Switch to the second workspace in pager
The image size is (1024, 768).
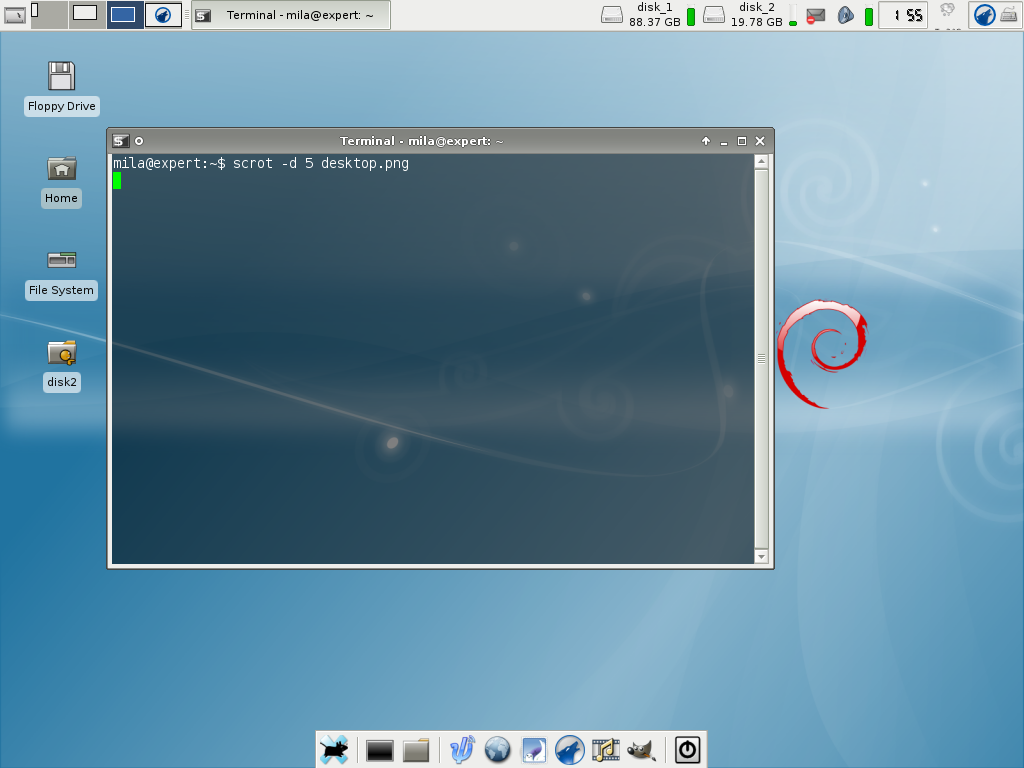pyautogui.click(x=87, y=14)
